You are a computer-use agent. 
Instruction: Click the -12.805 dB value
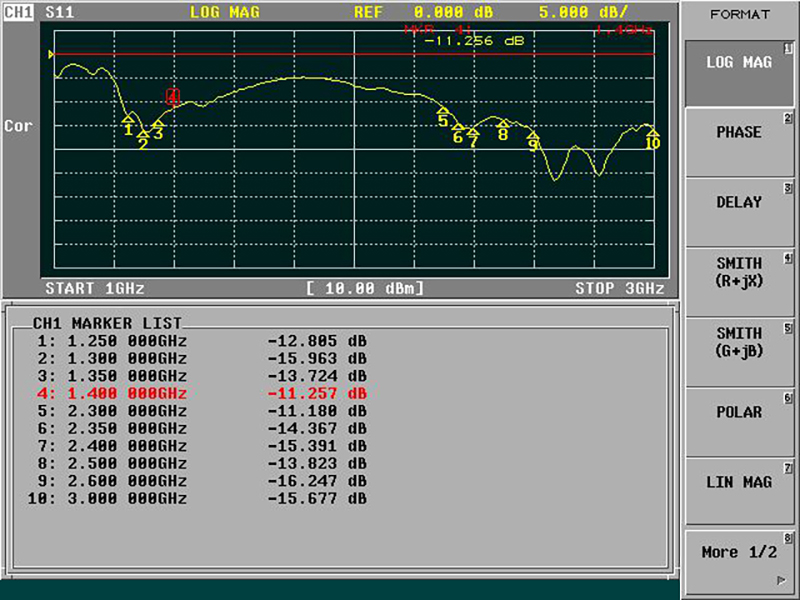[x=317, y=341]
